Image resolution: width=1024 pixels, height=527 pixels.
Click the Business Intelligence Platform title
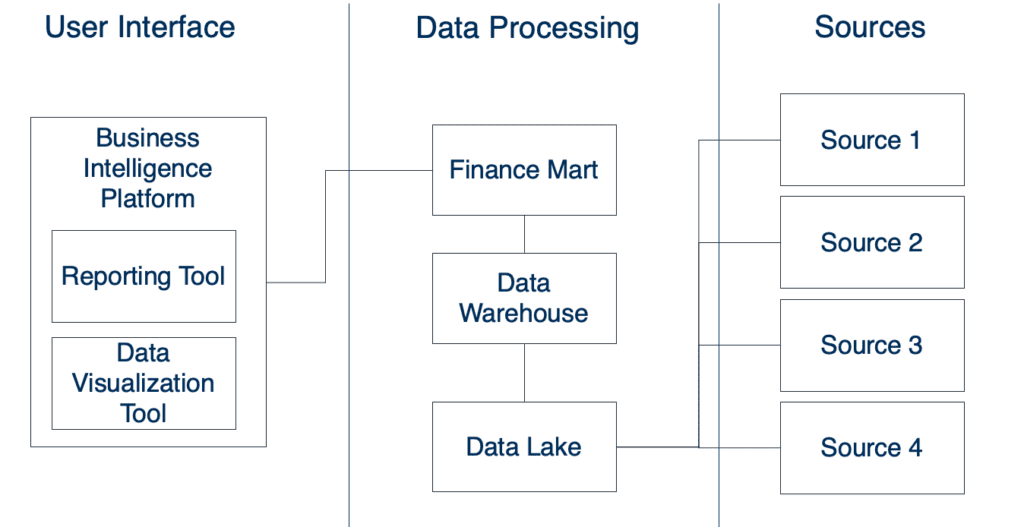[148, 168]
